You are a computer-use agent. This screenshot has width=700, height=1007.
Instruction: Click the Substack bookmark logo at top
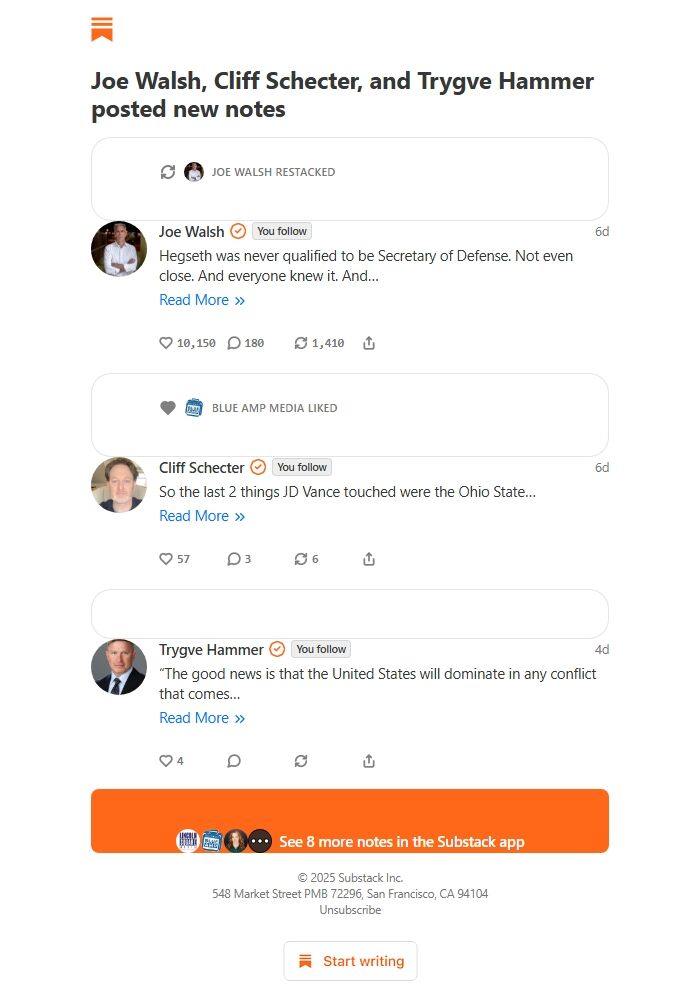pyautogui.click(x=102, y=29)
